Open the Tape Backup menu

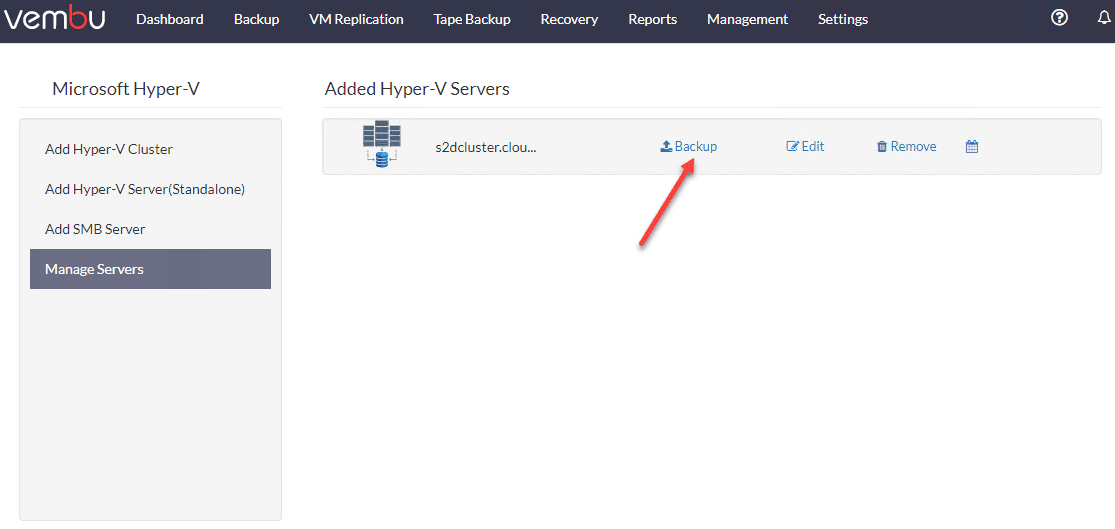pyautogui.click(x=472, y=19)
